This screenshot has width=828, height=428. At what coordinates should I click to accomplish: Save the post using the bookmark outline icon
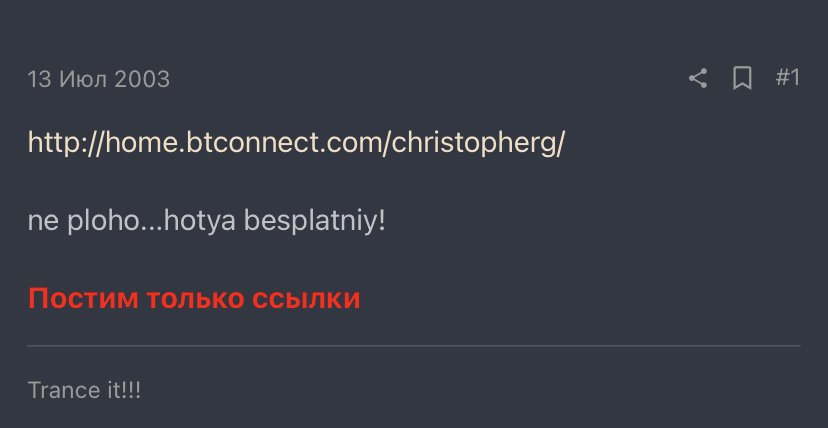742,79
